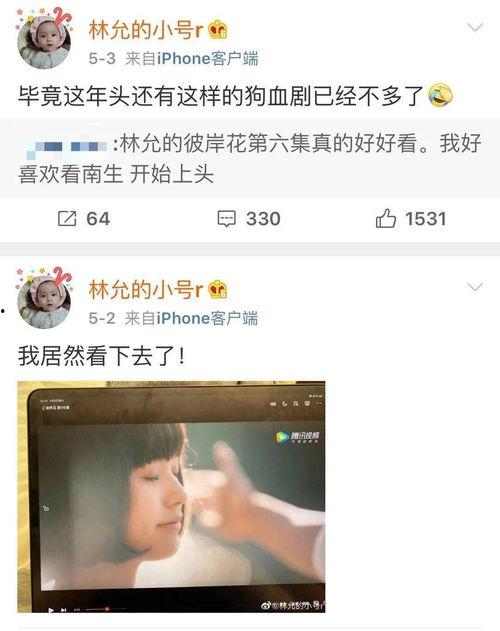Open the second post's baby avatar
The height and width of the screenshot is (631, 500).
pos(43,301)
